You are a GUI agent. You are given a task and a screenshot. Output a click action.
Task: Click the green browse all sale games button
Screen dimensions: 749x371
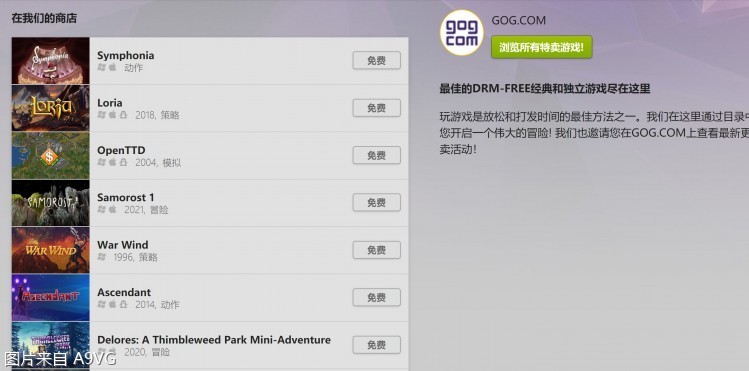coord(542,47)
